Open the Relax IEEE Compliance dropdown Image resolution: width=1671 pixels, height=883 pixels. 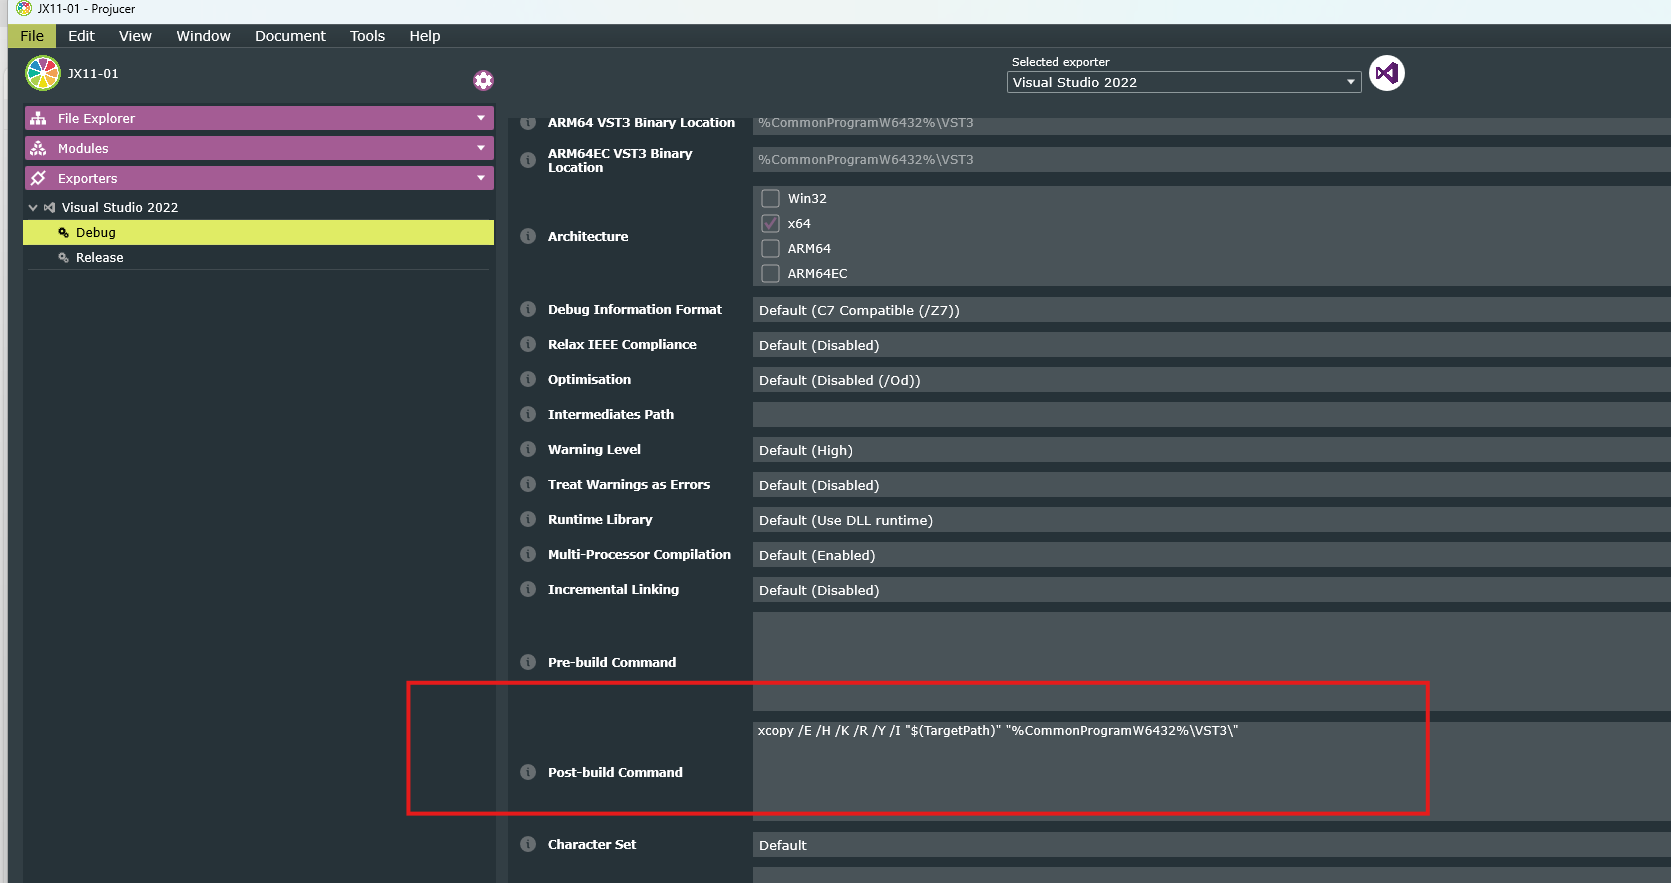pyautogui.click(x=1212, y=345)
